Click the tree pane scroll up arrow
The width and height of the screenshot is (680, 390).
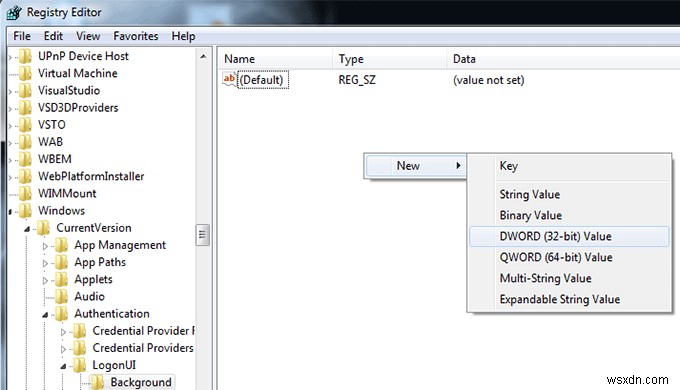click(x=203, y=56)
